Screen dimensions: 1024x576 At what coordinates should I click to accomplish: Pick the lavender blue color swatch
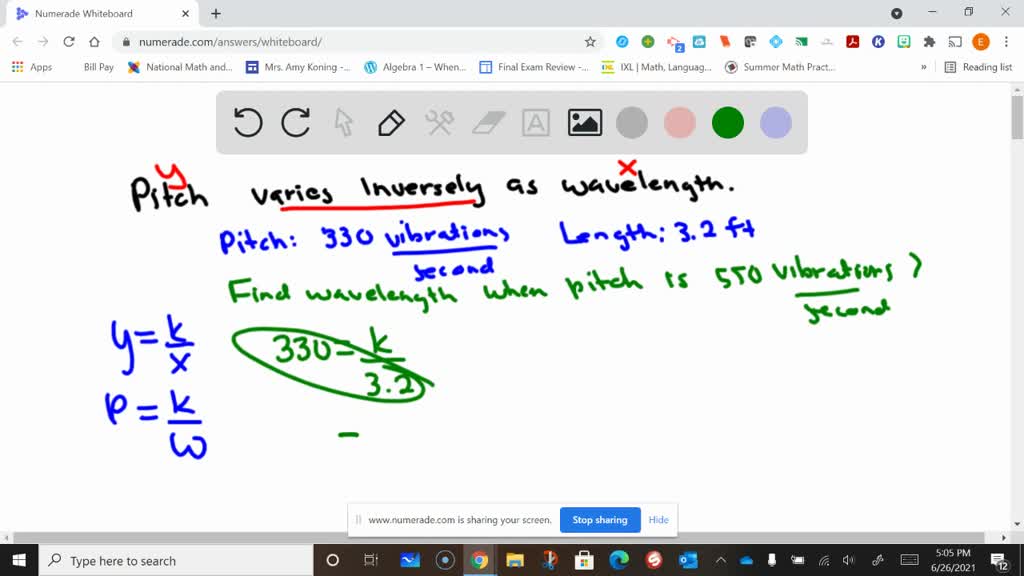pos(776,123)
